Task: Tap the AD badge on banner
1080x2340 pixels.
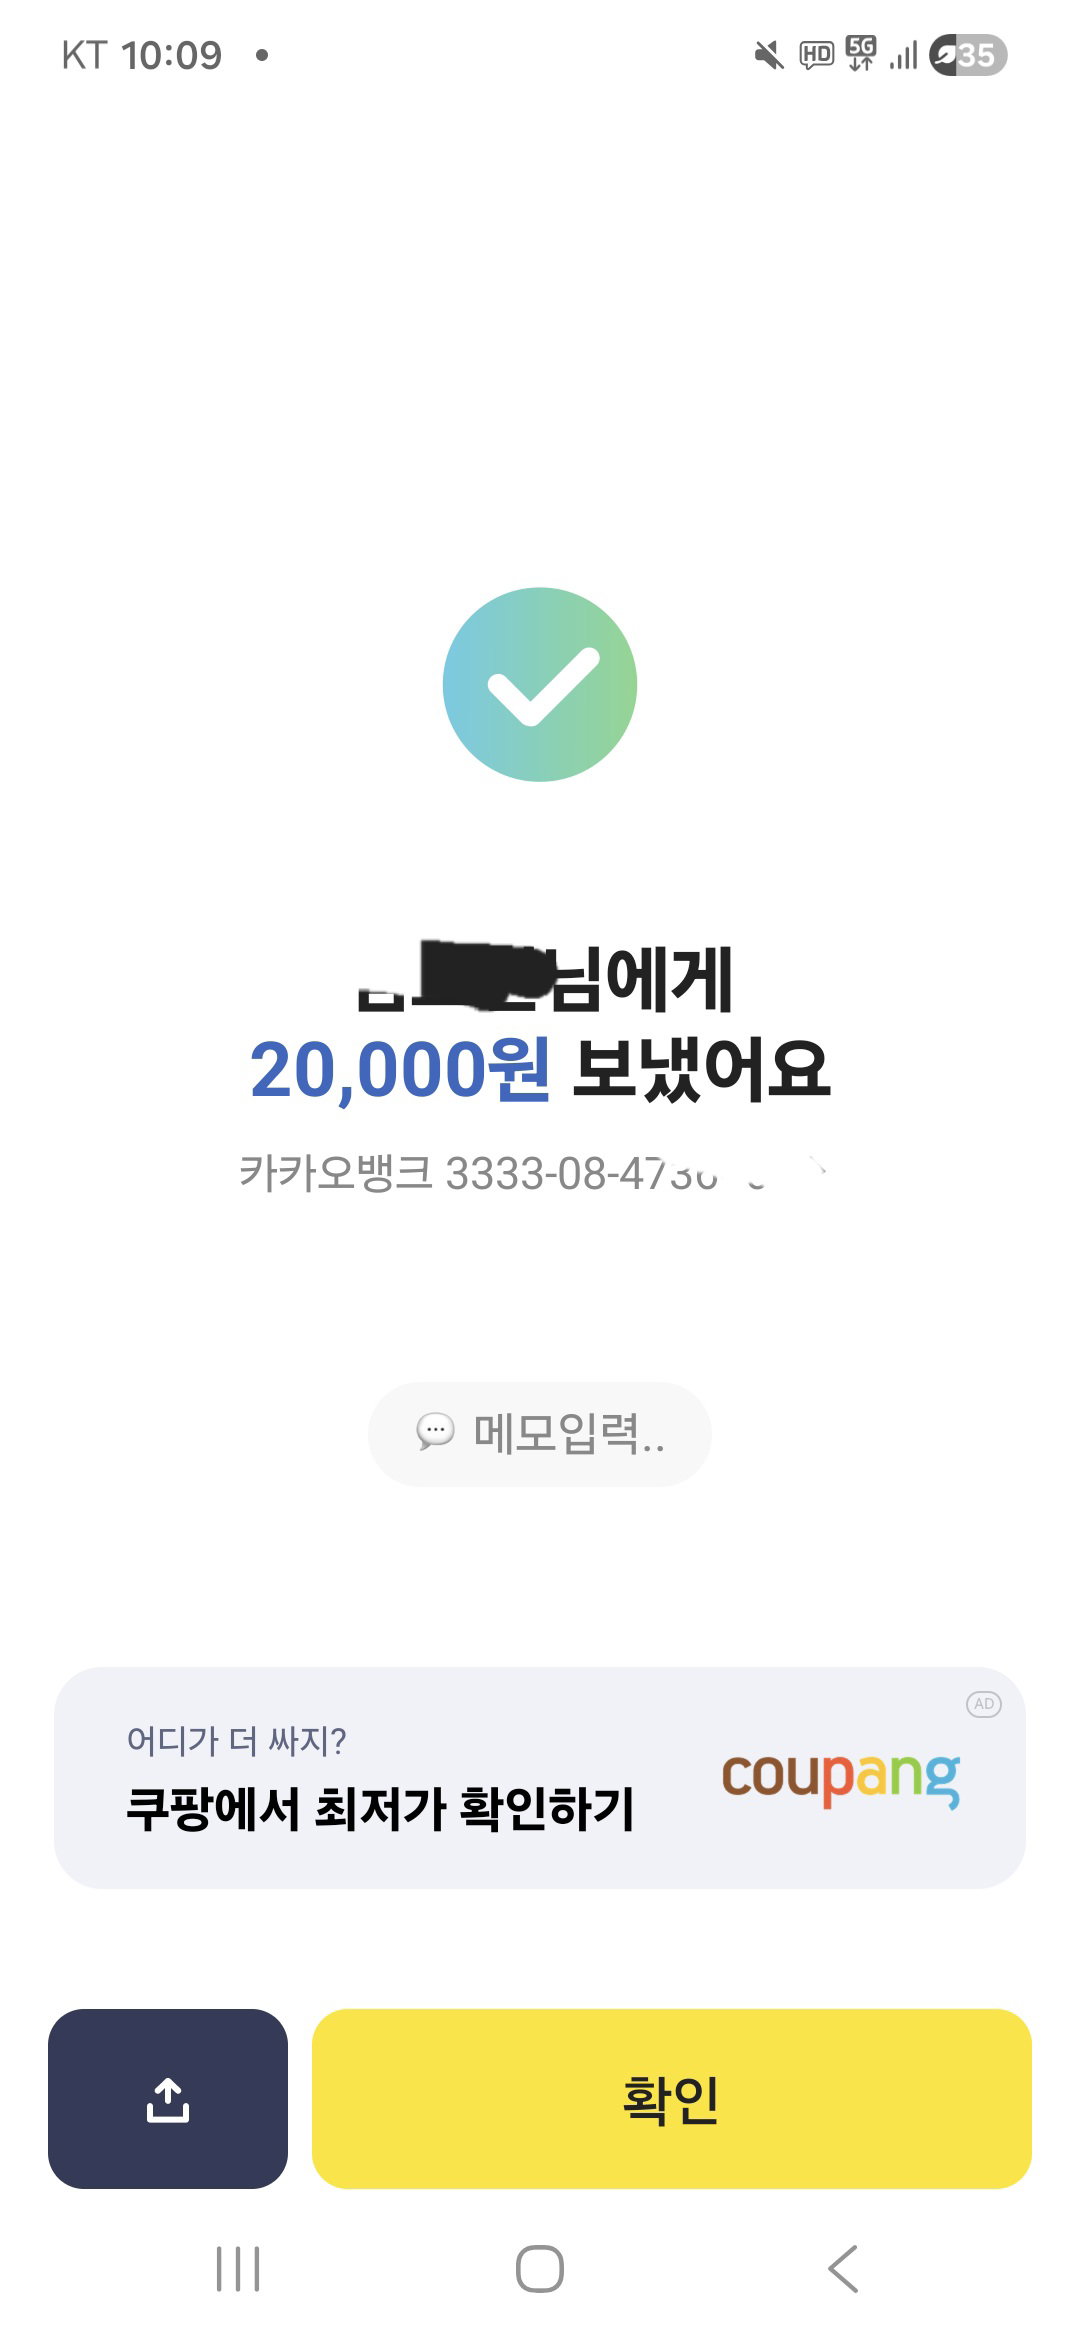Action: point(984,1704)
